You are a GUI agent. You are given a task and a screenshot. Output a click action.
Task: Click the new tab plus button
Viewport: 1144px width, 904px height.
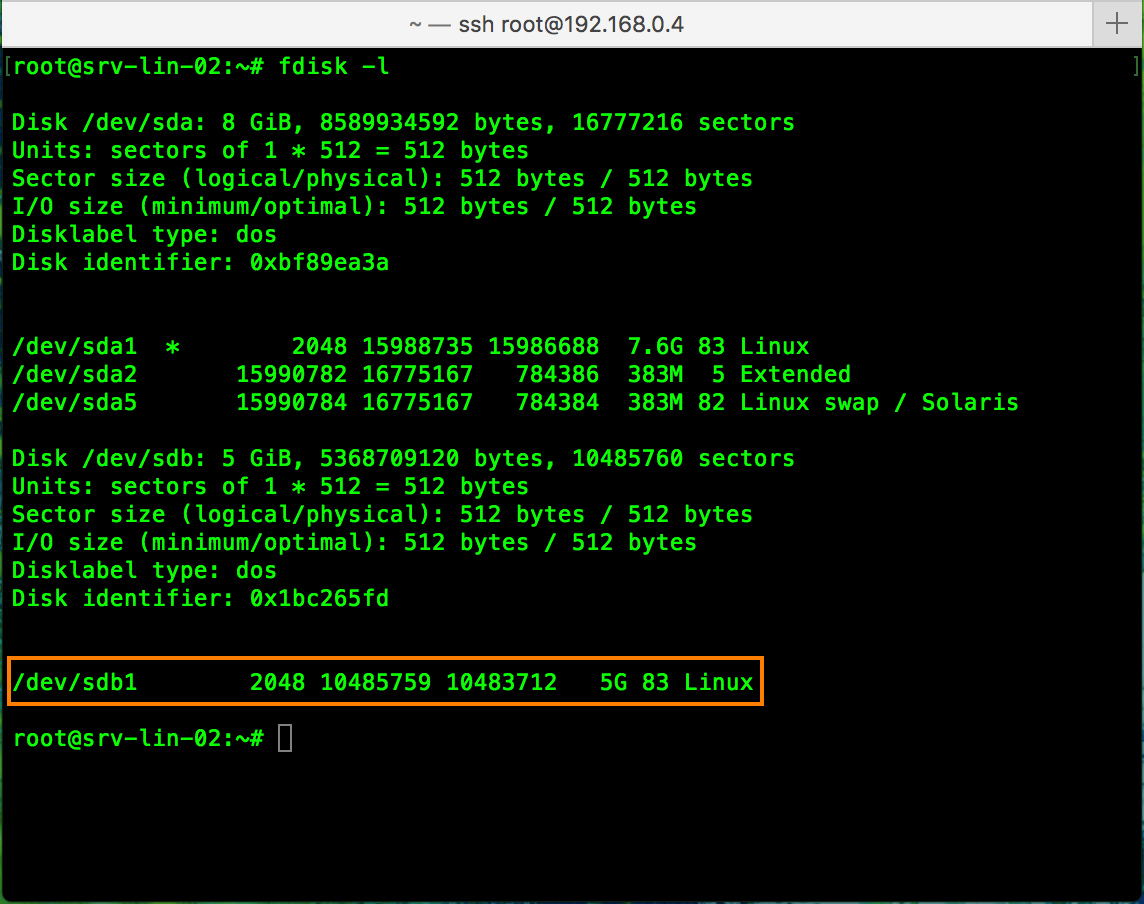point(1116,24)
